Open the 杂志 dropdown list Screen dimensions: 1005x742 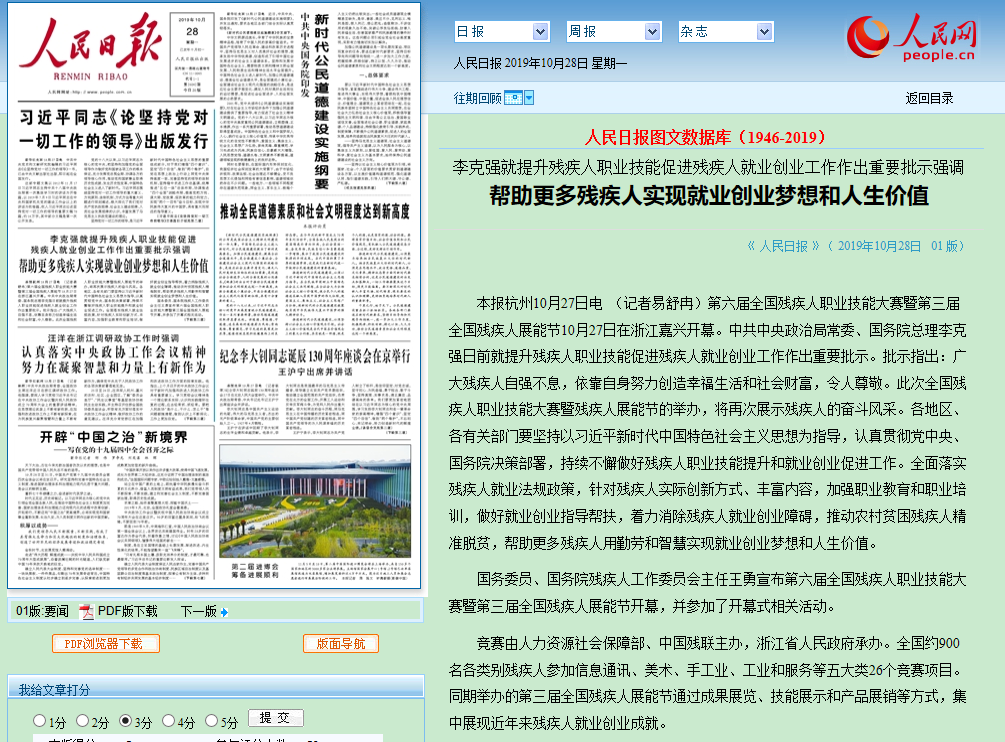click(x=726, y=31)
